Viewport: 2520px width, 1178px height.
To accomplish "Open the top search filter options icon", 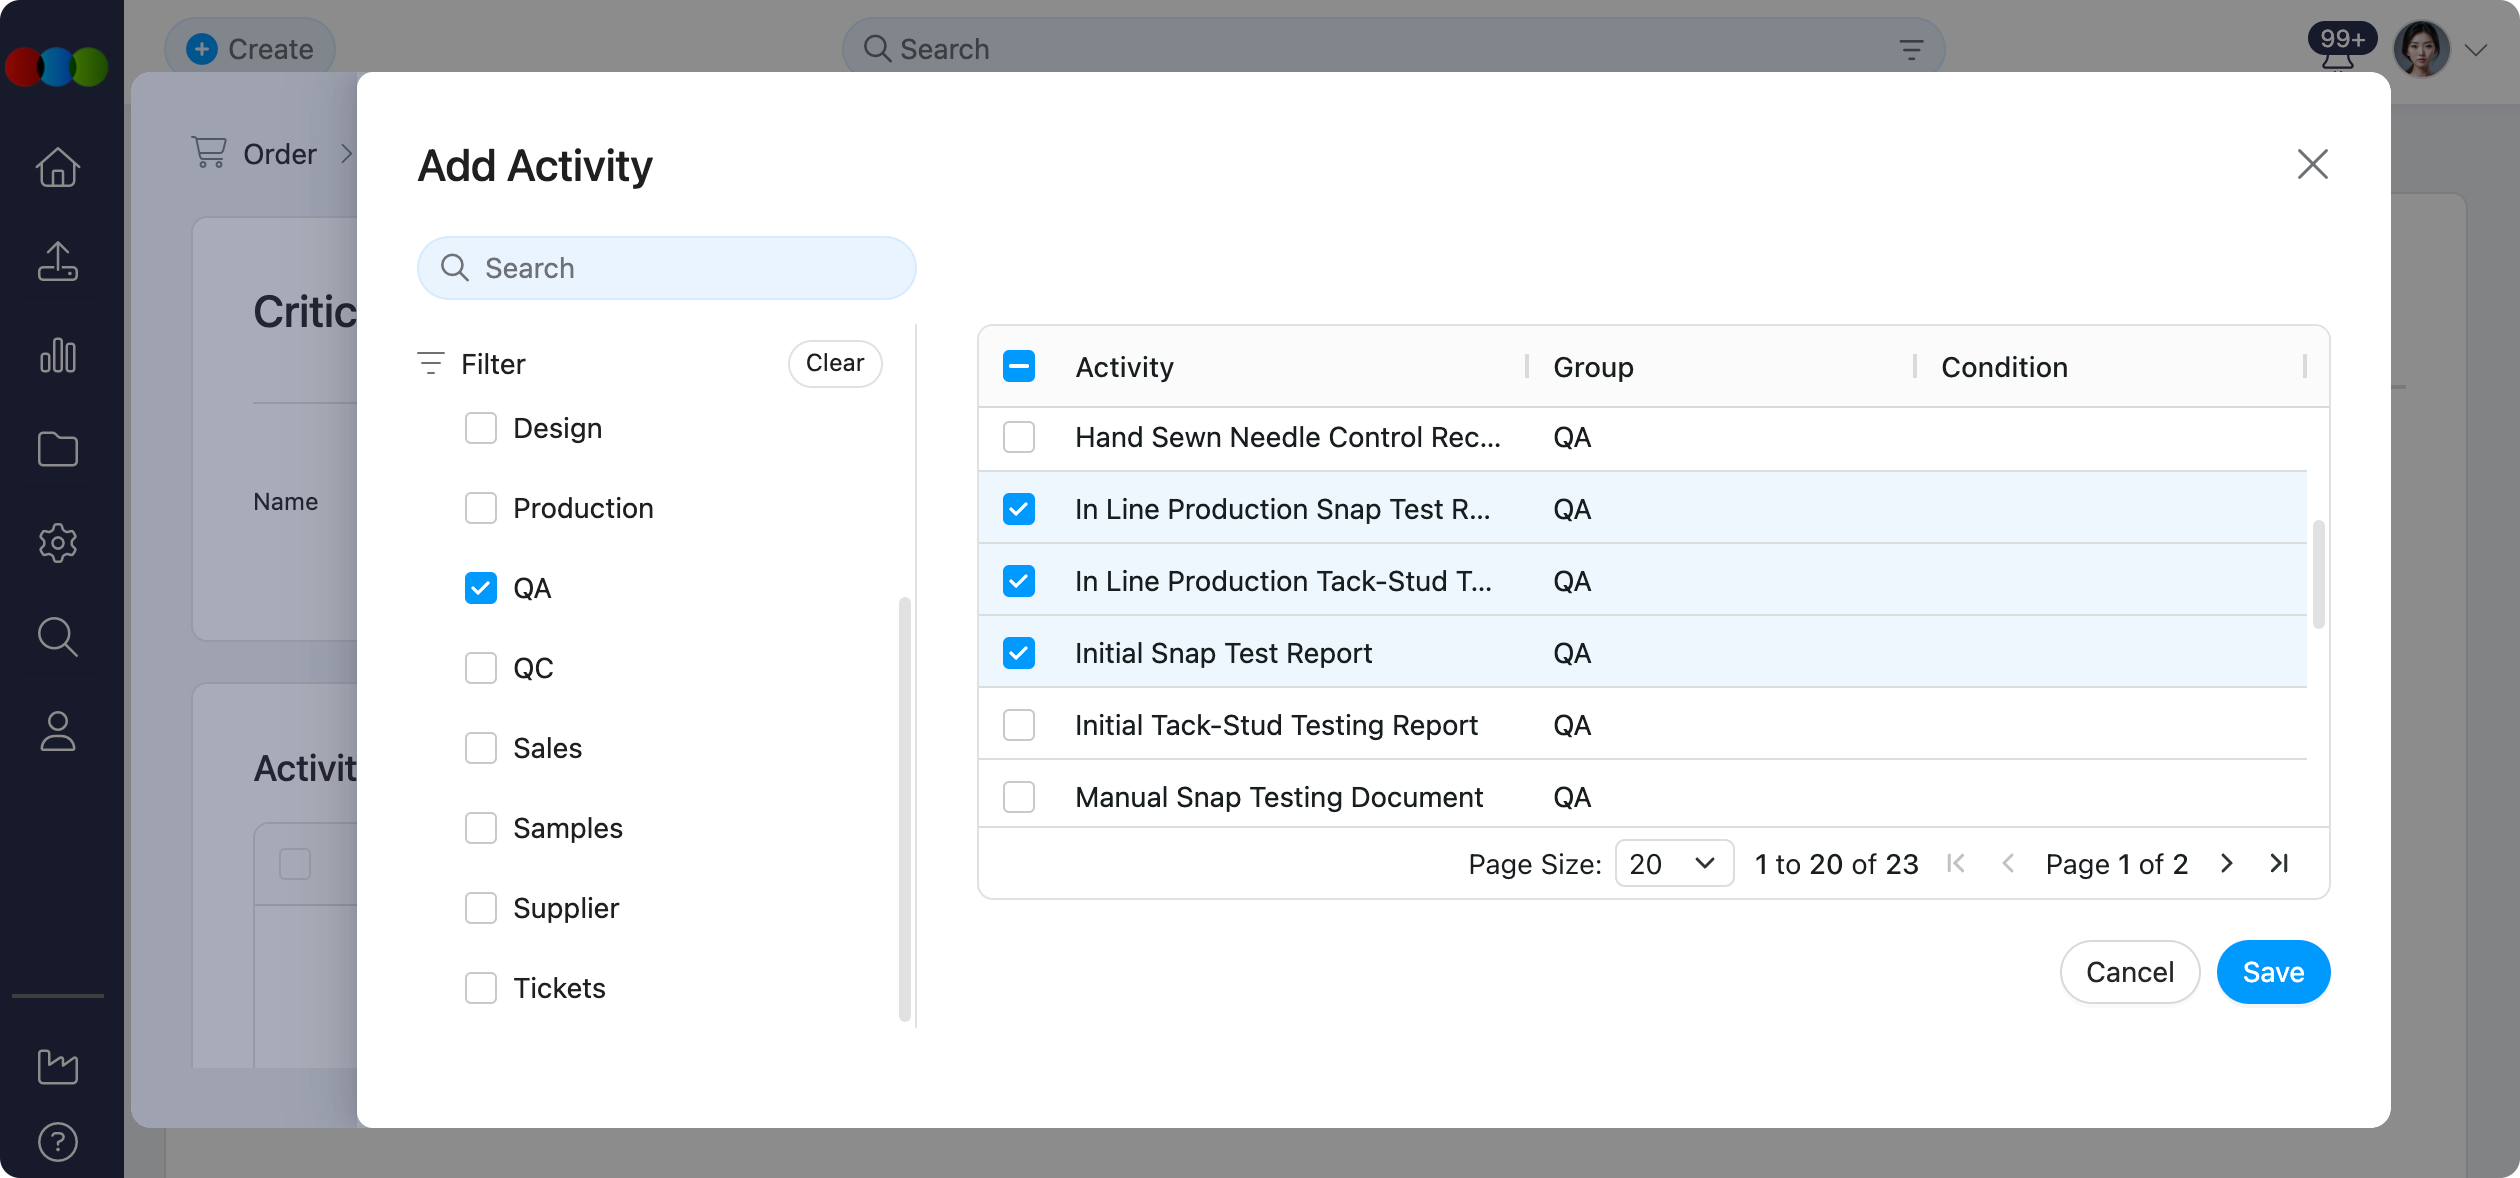I will point(1911,49).
